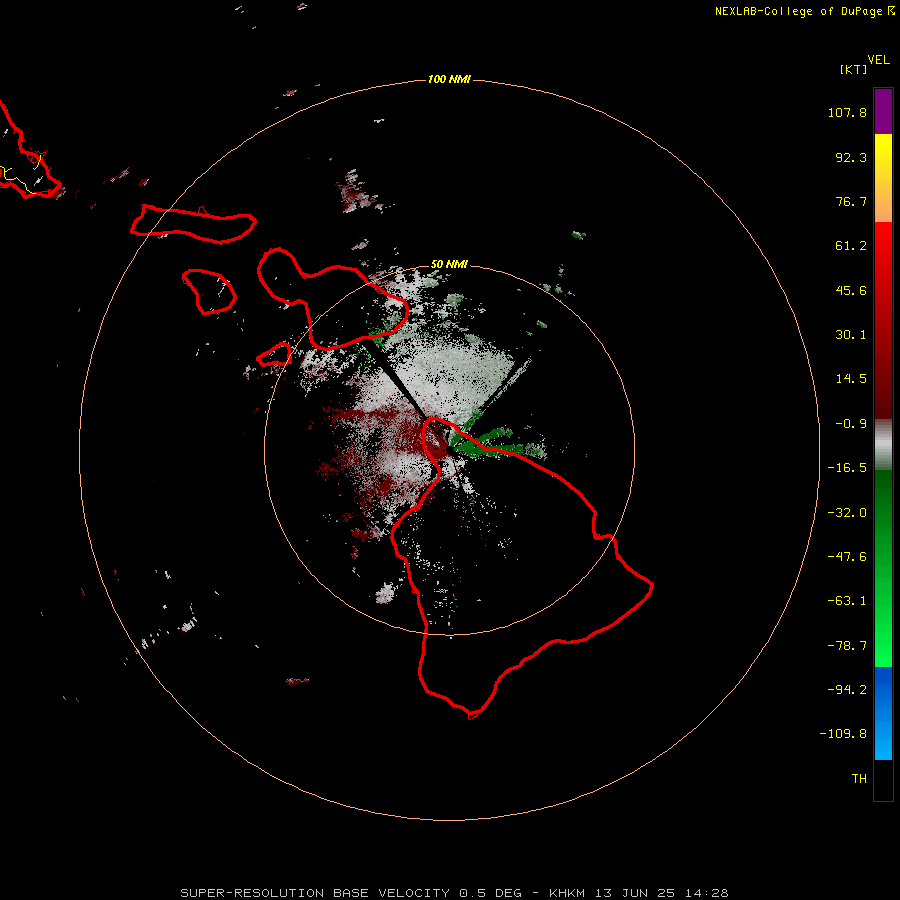Screen dimensions: 900x900
Task: Click the -0.9 velocity scale value
Action: pos(851,424)
